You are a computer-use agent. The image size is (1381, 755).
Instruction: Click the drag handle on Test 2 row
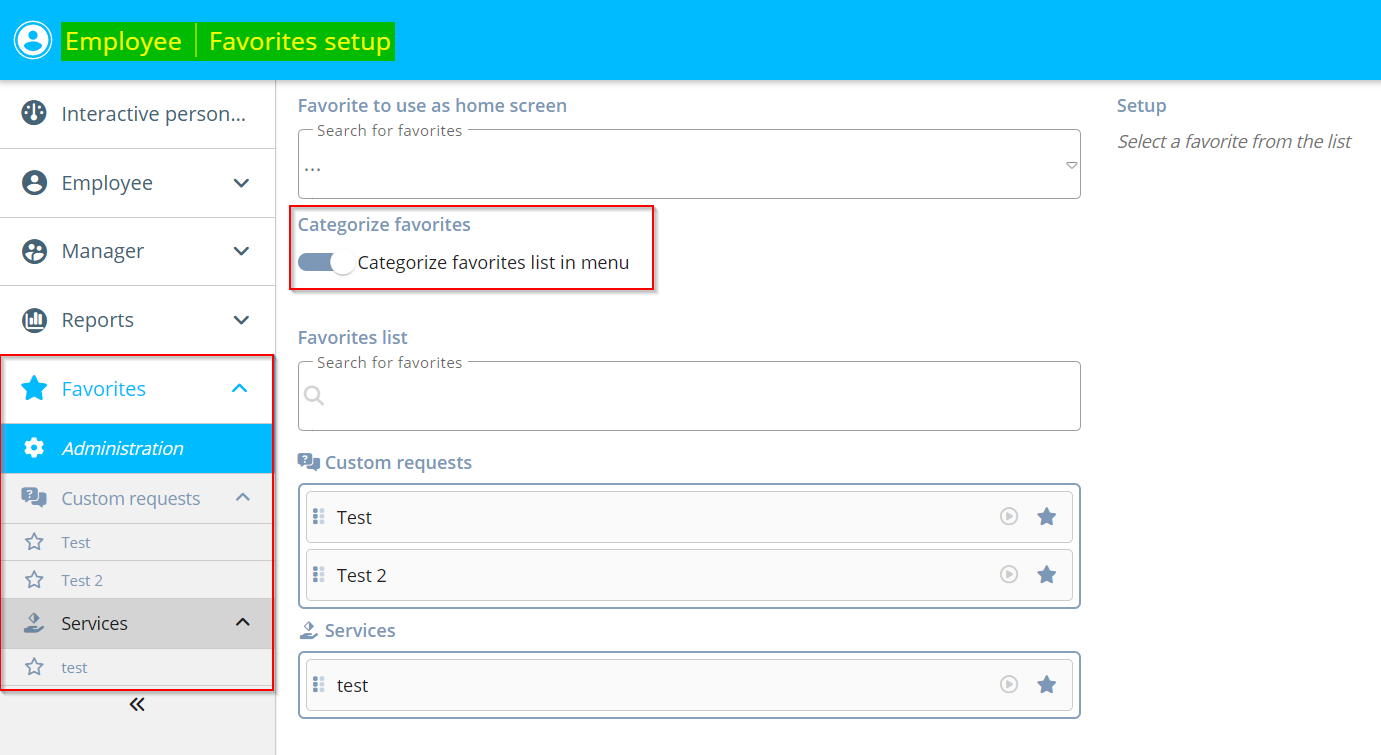pyautogui.click(x=319, y=575)
